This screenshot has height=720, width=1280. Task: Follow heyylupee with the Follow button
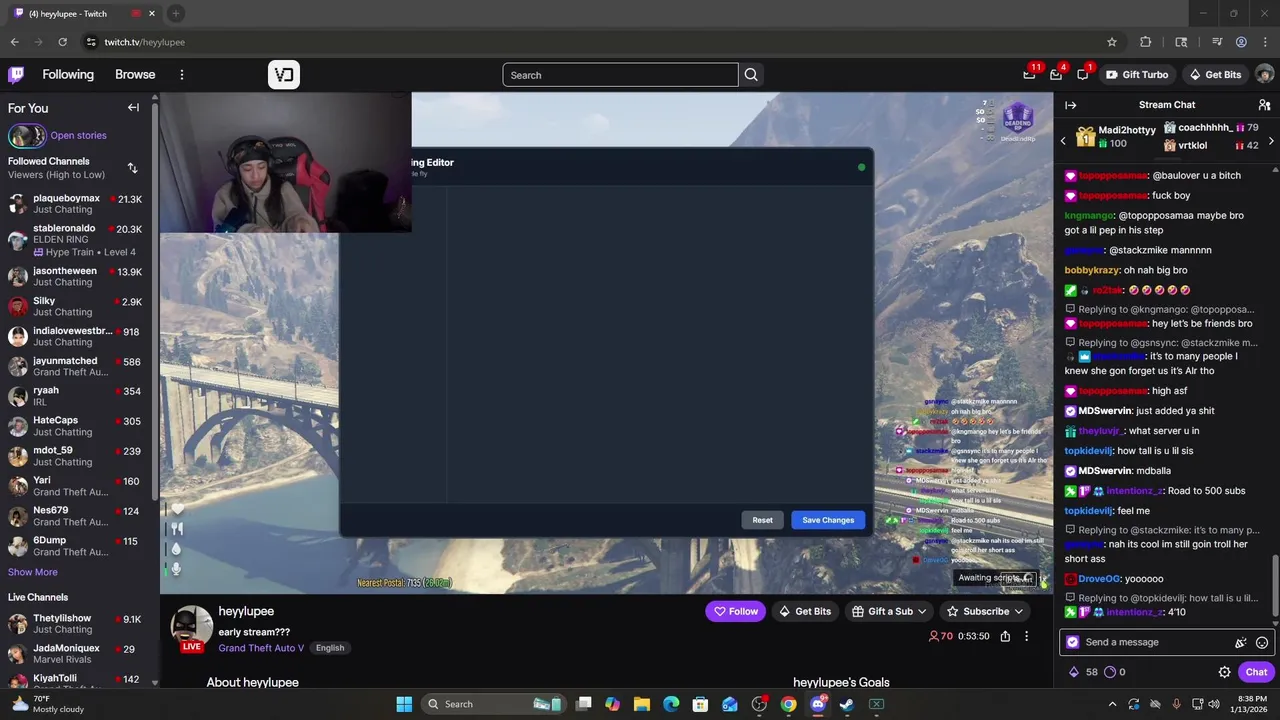click(x=734, y=611)
